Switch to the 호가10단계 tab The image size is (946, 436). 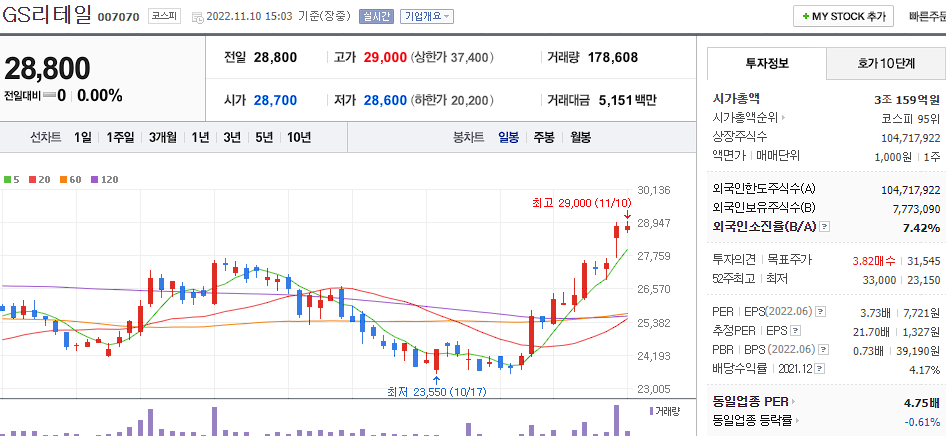(886, 63)
